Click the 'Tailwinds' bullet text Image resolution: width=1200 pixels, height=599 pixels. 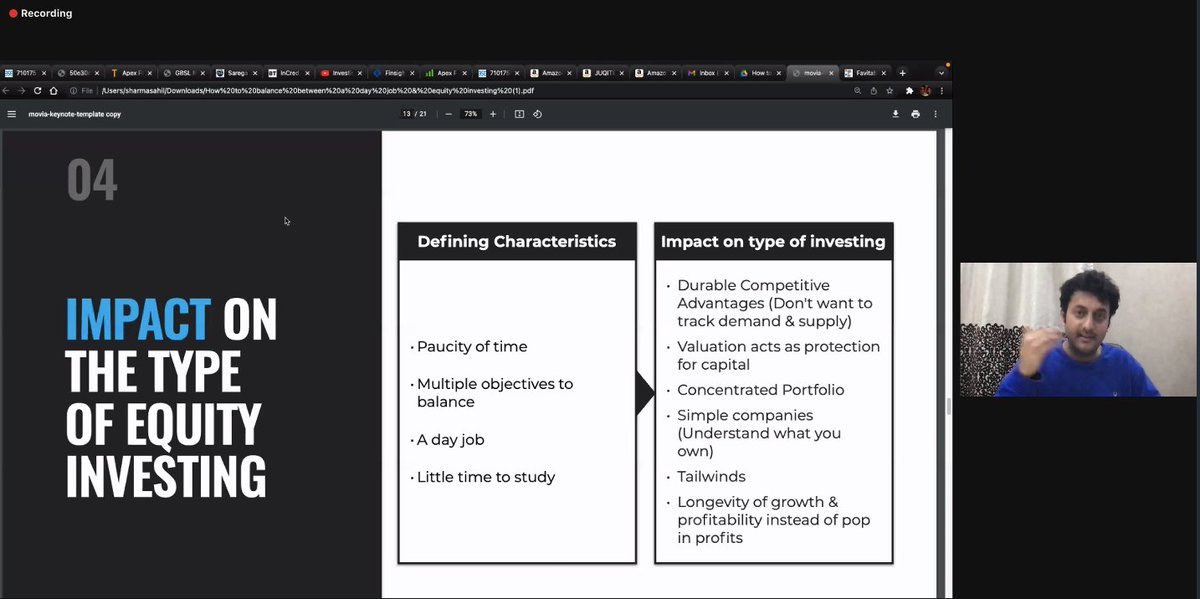click(711, 477)
